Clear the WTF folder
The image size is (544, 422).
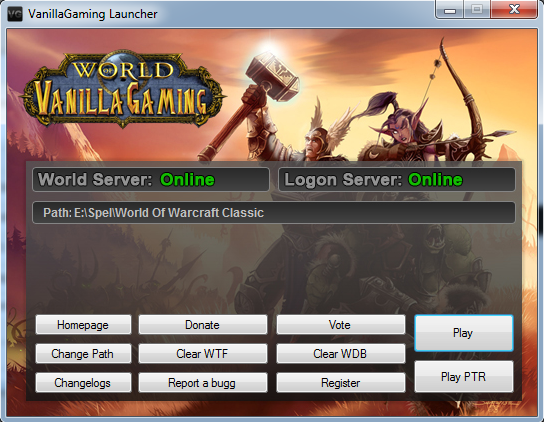click(x=203, y=354)
